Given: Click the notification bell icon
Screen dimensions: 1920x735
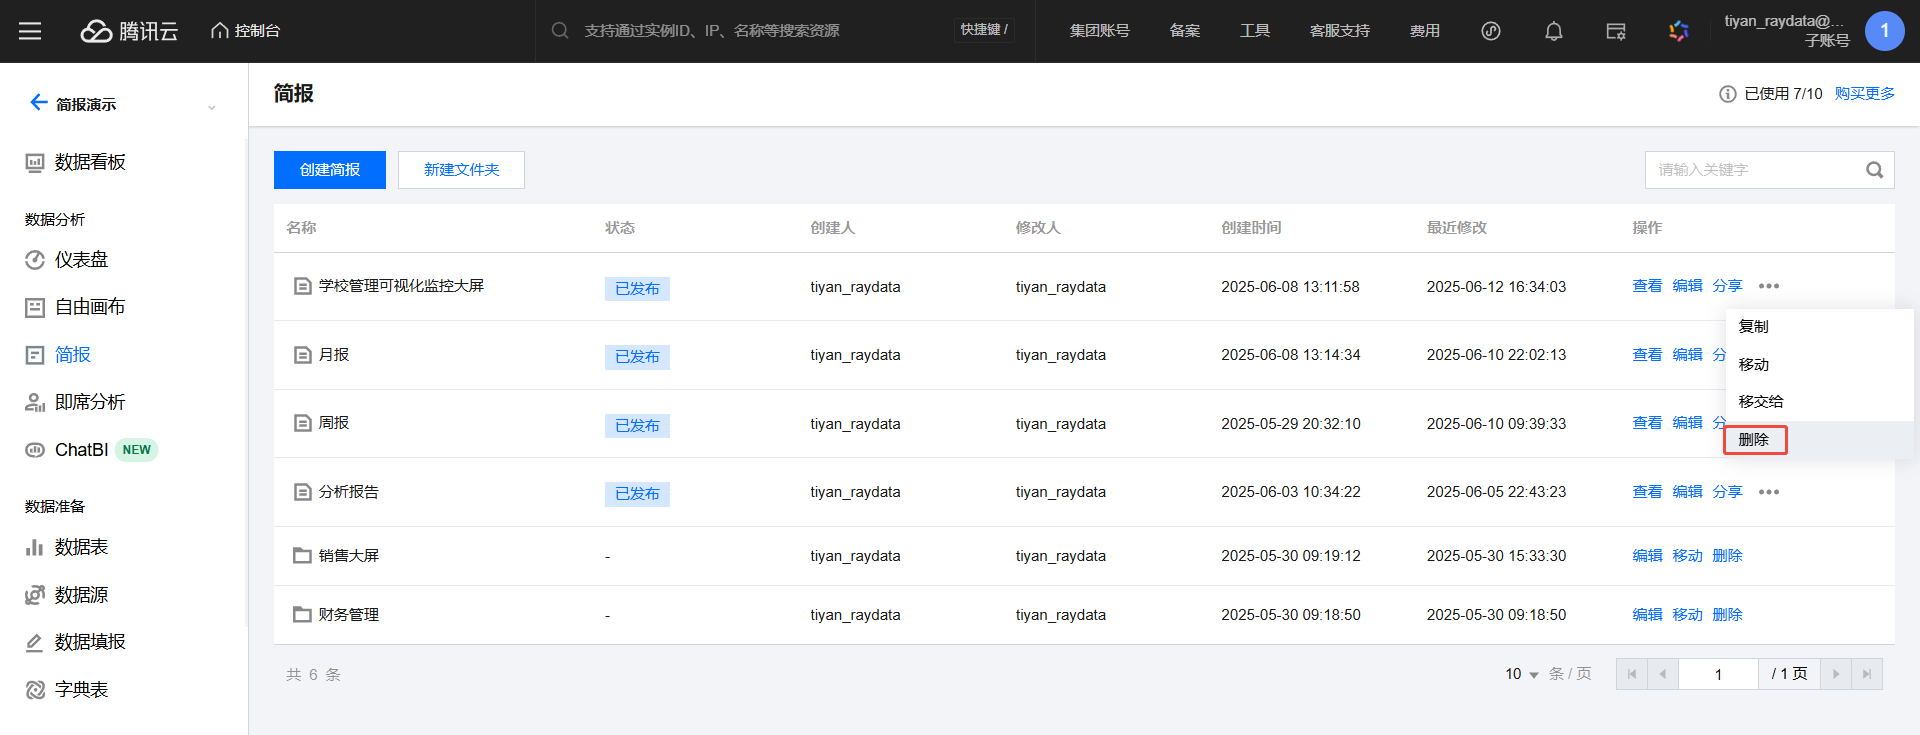Looking at the screenshot, I should pos(1553,31).
